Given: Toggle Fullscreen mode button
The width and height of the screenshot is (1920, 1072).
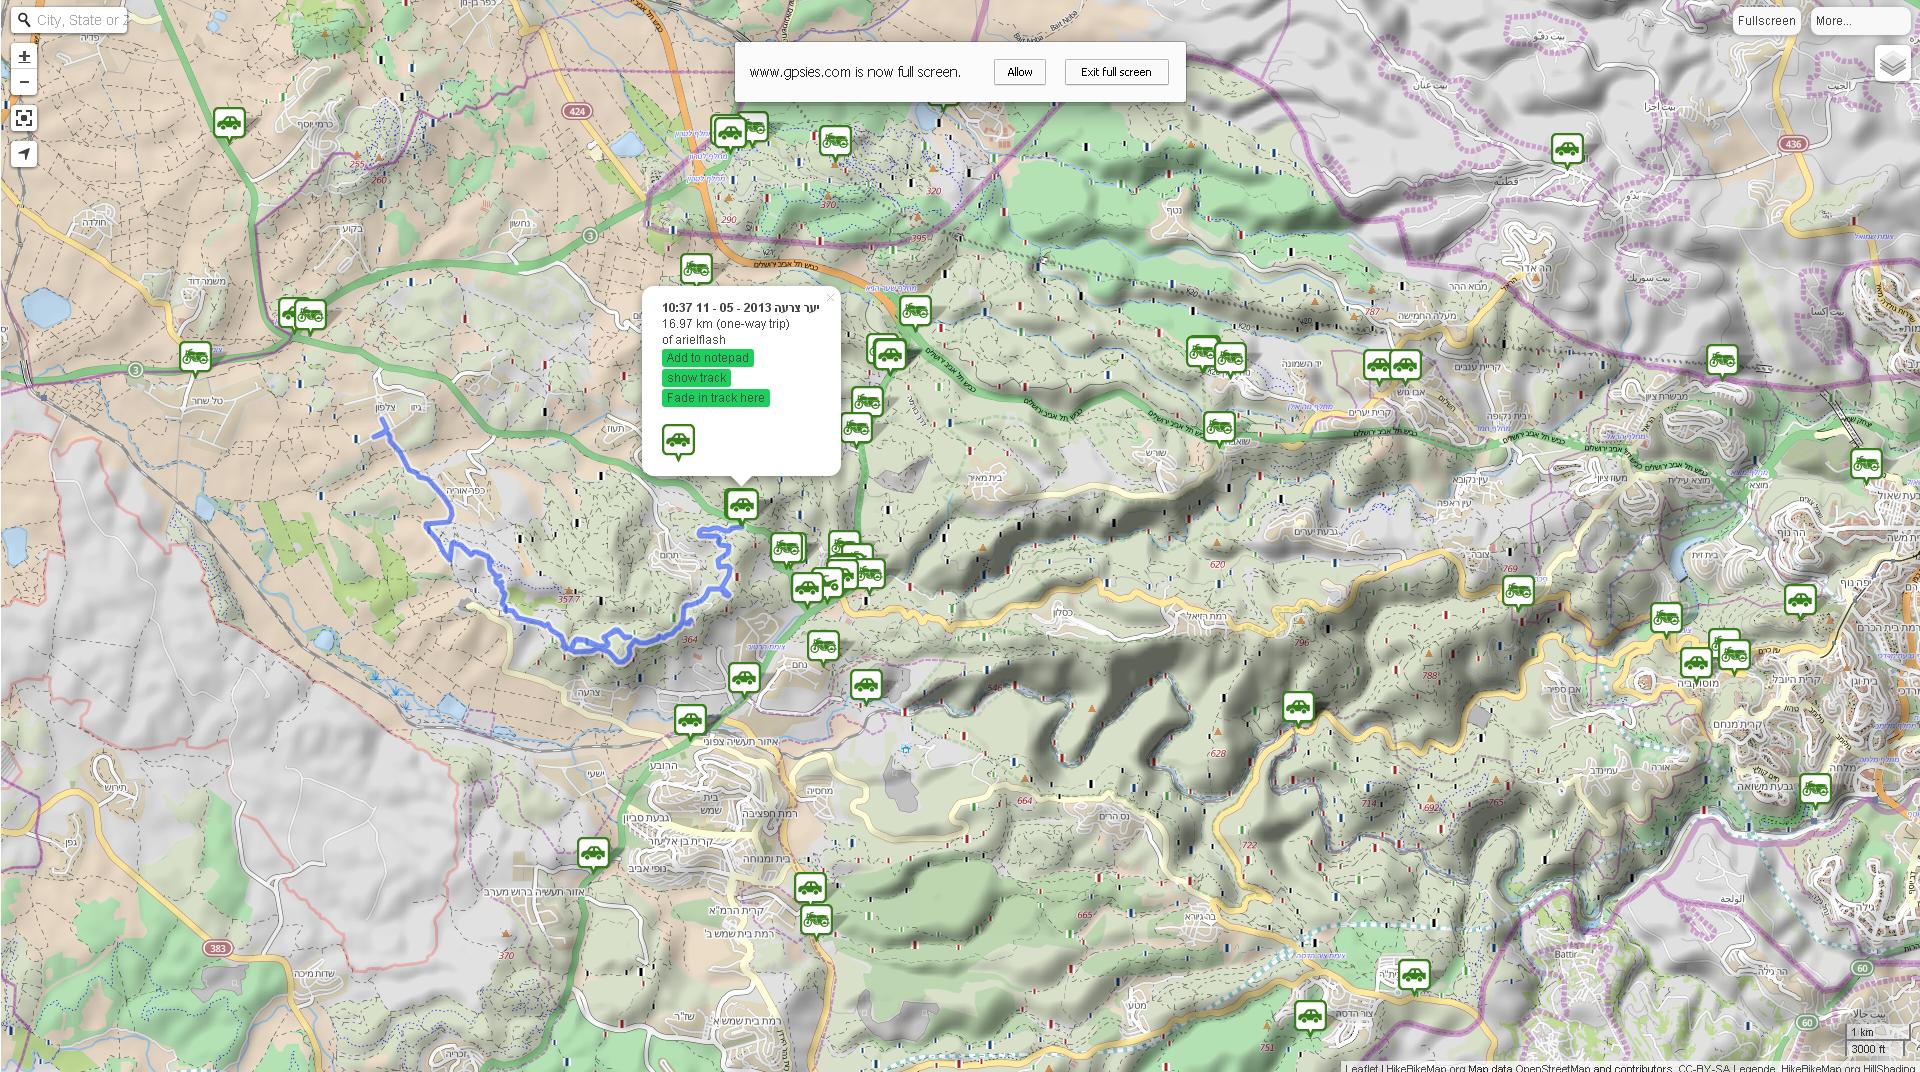Looking at the screenshot, I should point(1766,21).
